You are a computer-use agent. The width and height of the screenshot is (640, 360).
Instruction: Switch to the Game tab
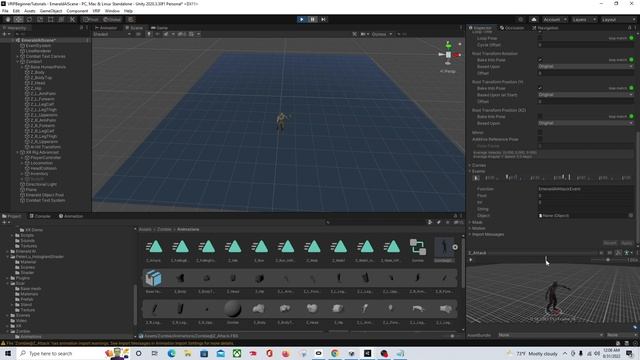tap(160, 28)
